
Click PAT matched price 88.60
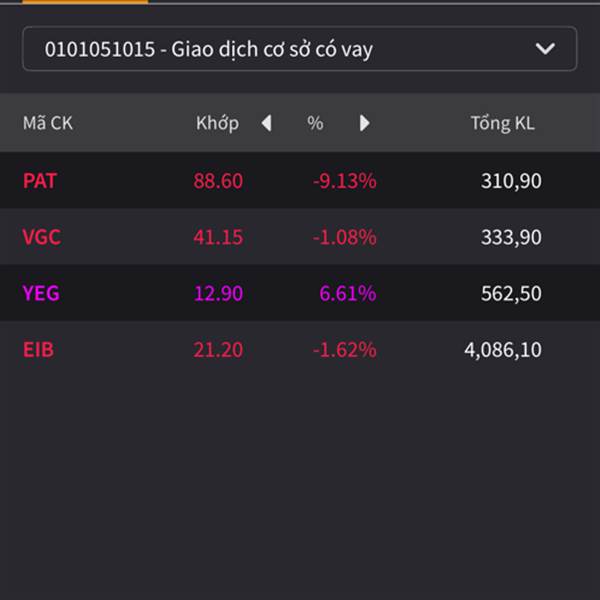coord(218,181)
